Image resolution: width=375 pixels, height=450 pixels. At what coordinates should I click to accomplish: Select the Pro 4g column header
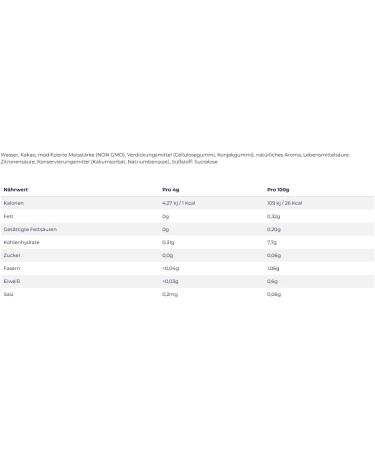(171, 190)
